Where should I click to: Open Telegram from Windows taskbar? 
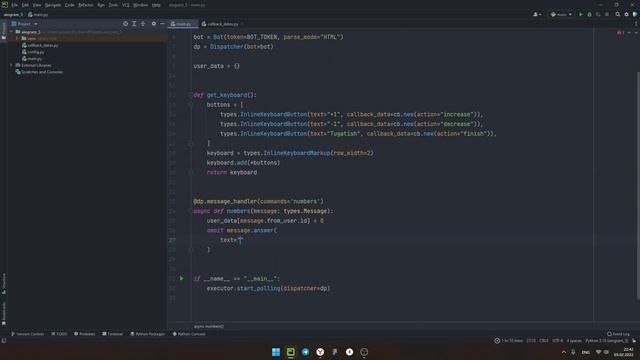pos(305,352)
